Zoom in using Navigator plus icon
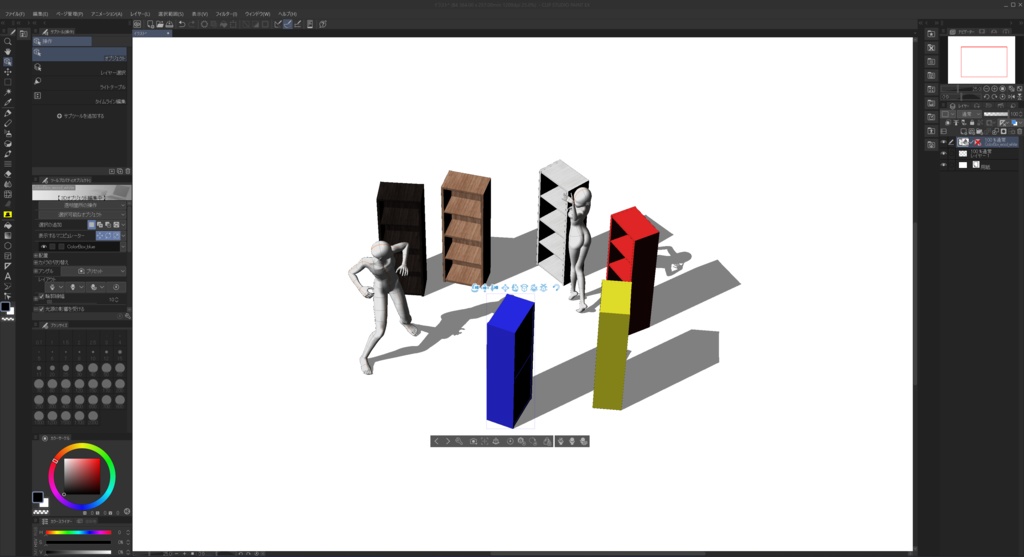Screen dimensions: 1024x557 (x=995, y=89)
